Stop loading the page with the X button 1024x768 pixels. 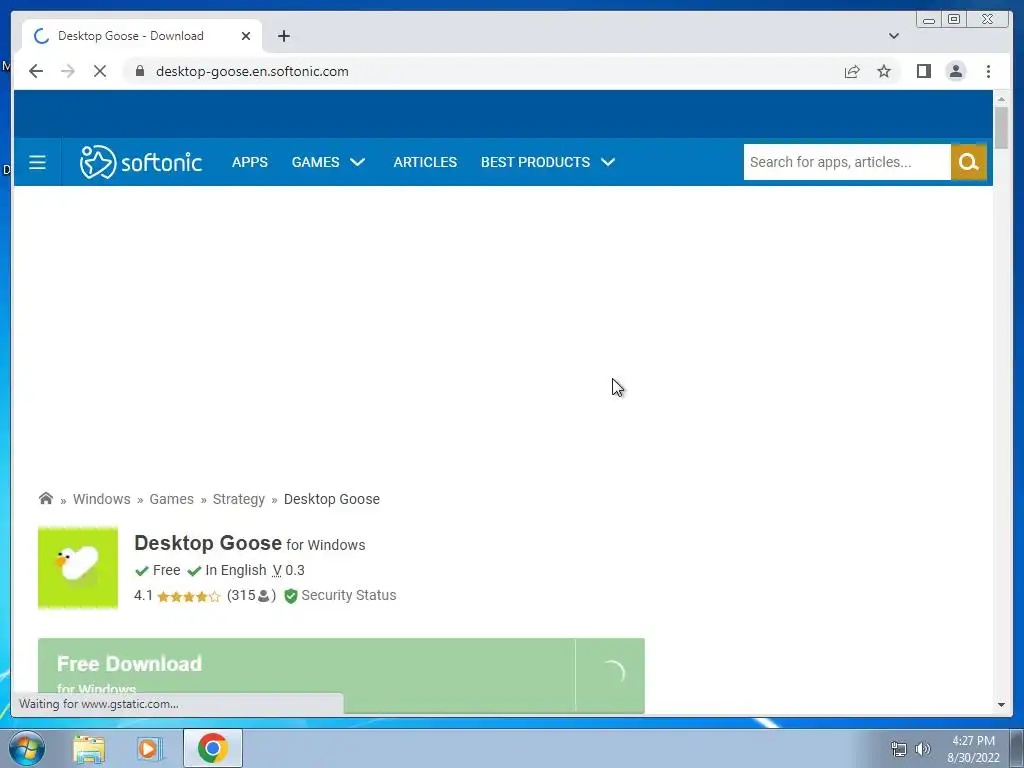click(100, 71)
